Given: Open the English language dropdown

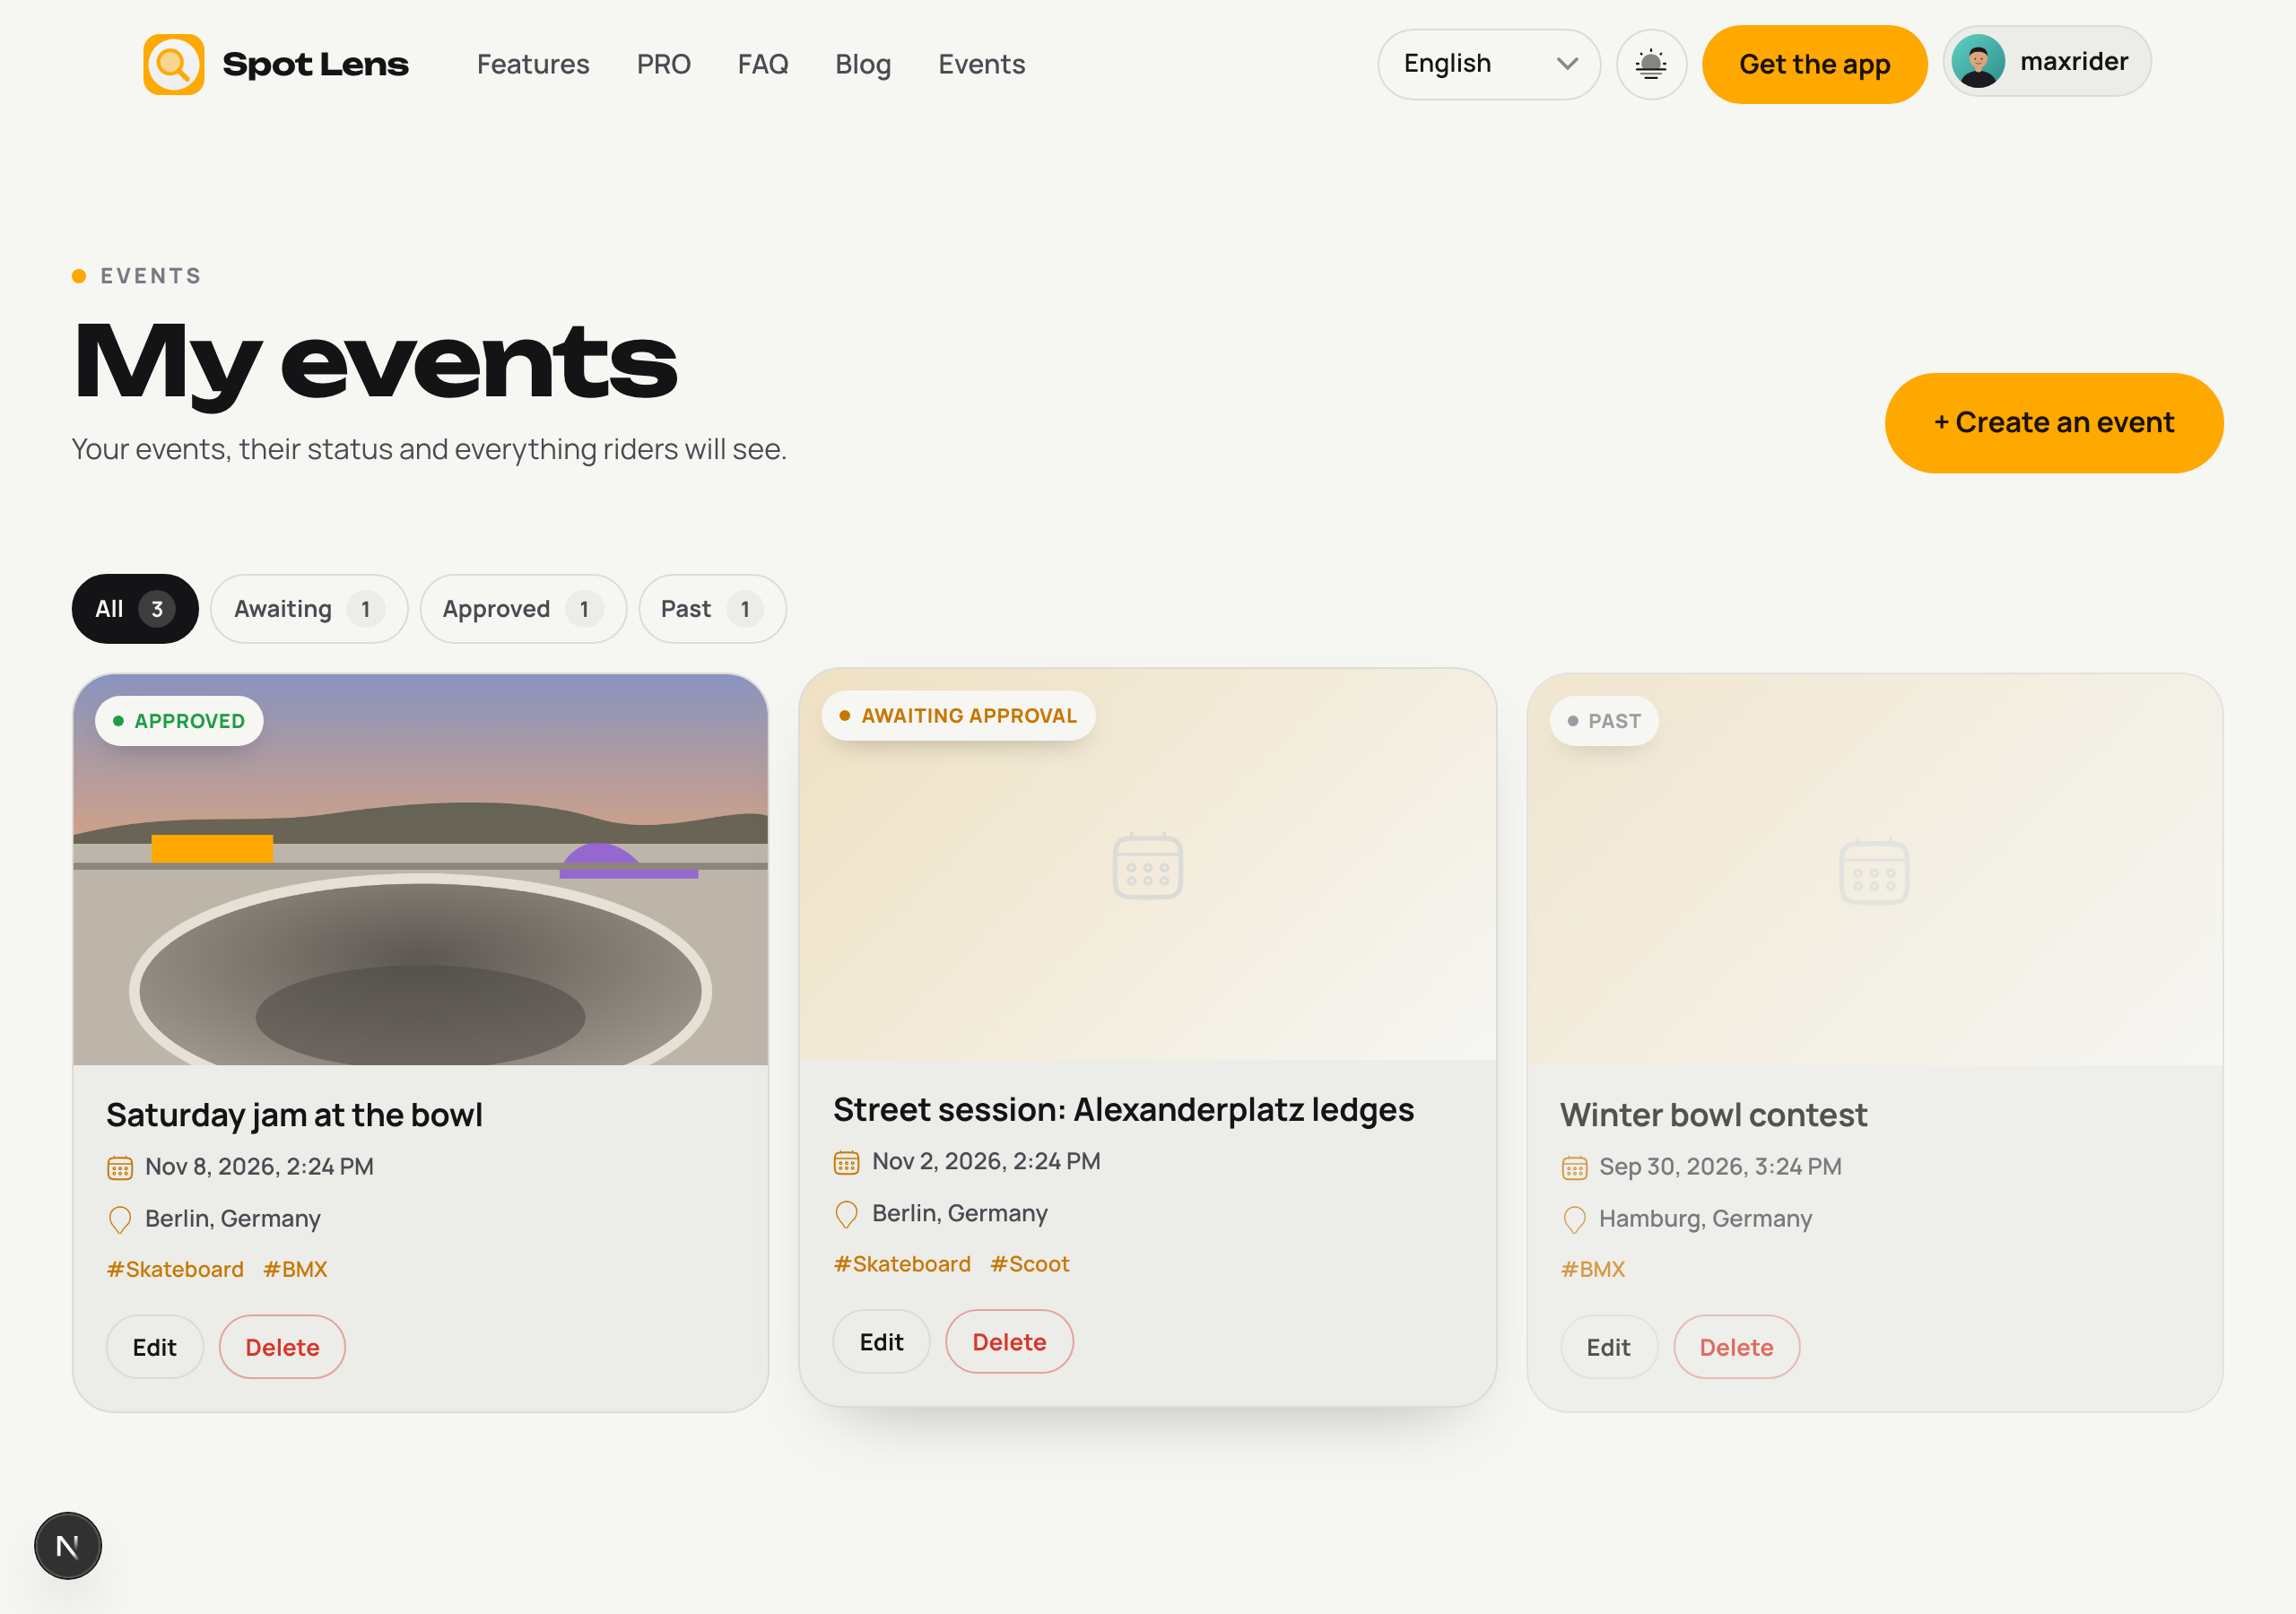Looking at the screenshot, I should click(x=1489, y=64).
